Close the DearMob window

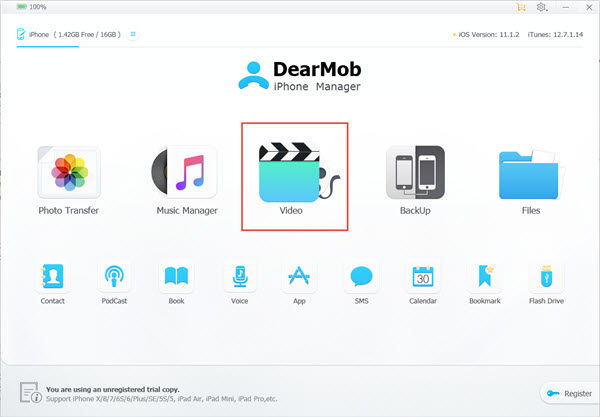point(589,7)
